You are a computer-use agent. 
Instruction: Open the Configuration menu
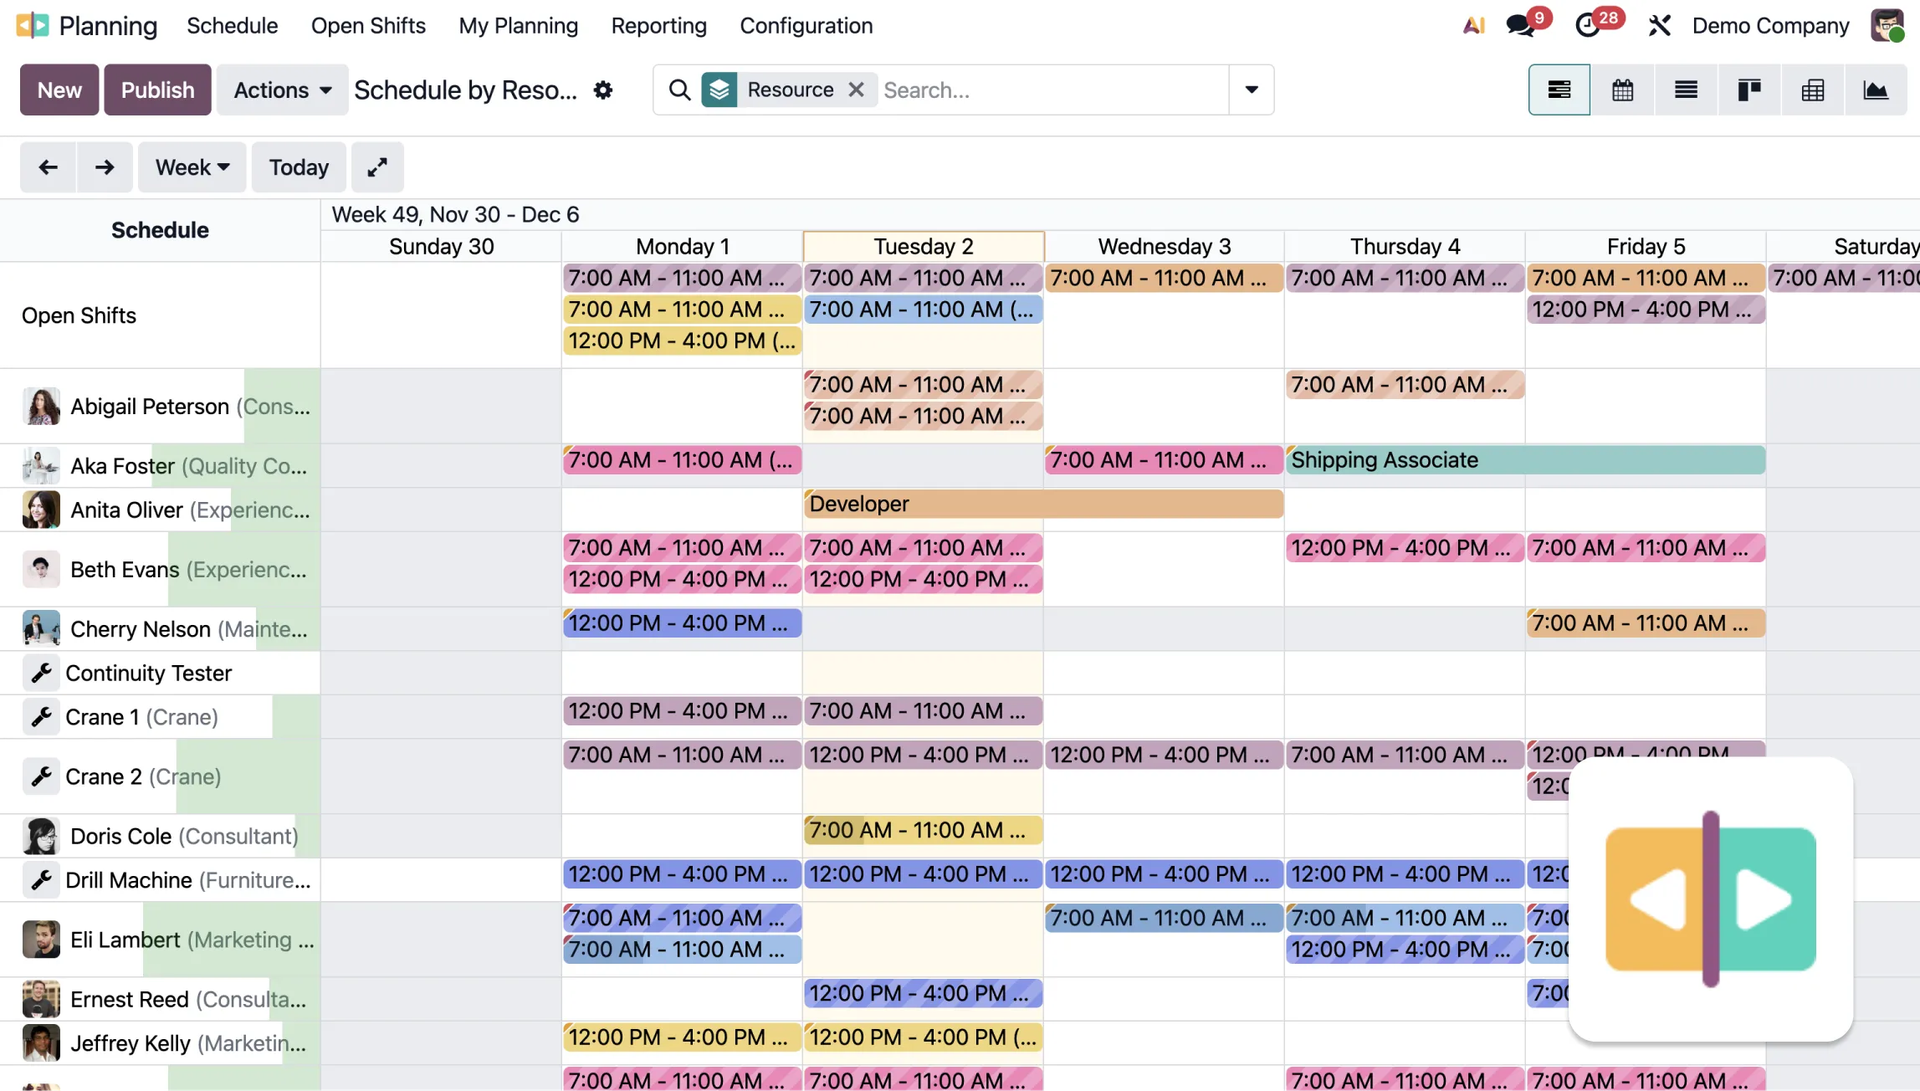click(x=806, y=26)
